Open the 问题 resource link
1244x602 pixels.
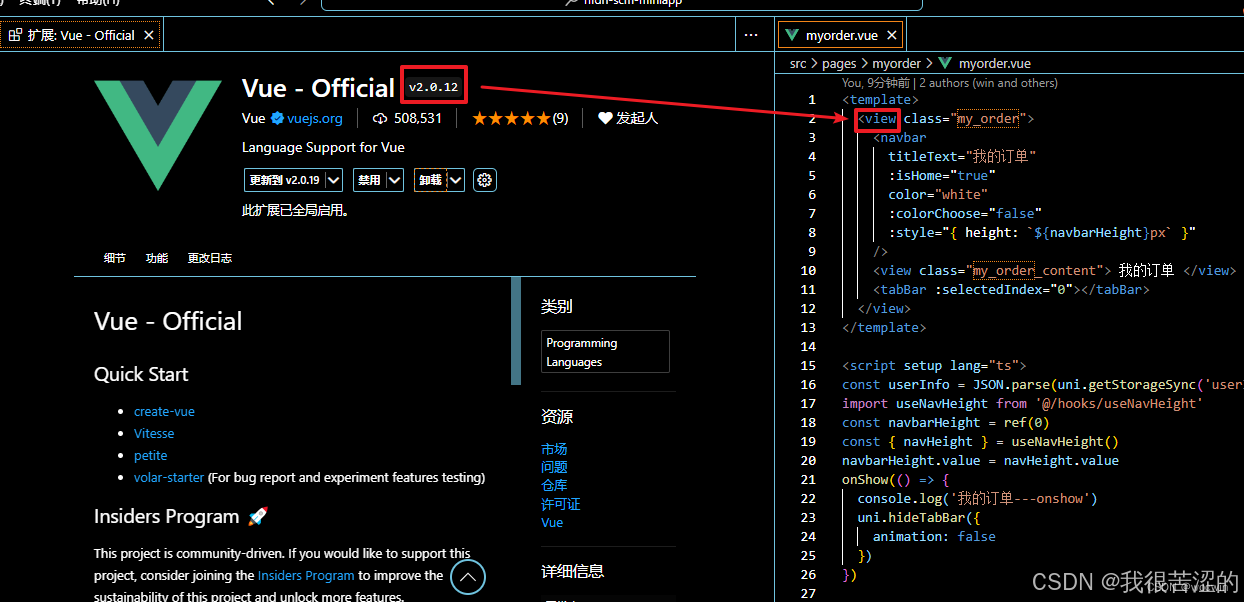click(554, 467)
